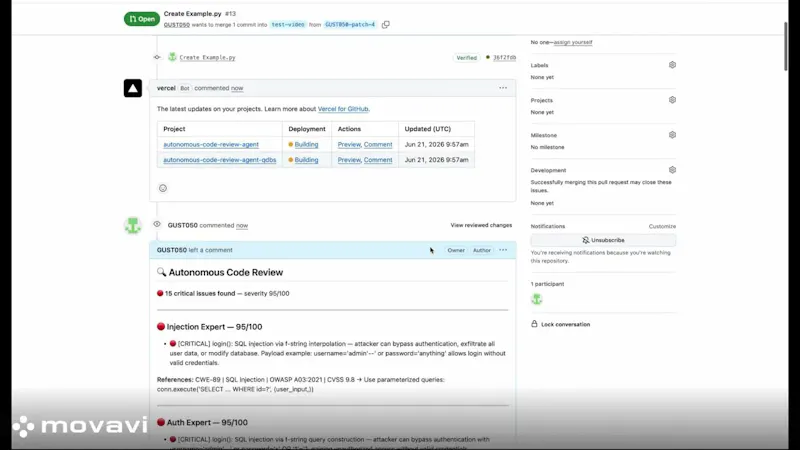Click the Autonomous Code Review heading
The height and width of the screenshot is (450, 800).
click(226, 272)
